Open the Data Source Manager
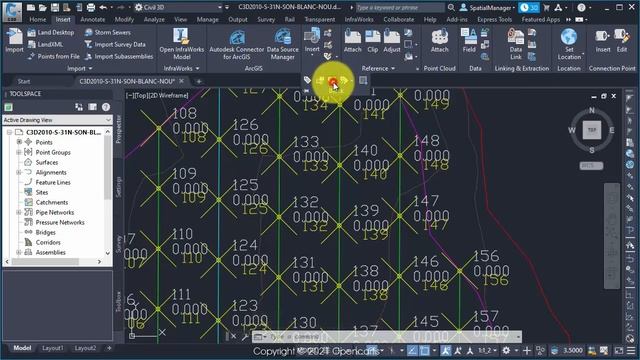This screenshot has height=360, width=640. click(x=282, y=44)
